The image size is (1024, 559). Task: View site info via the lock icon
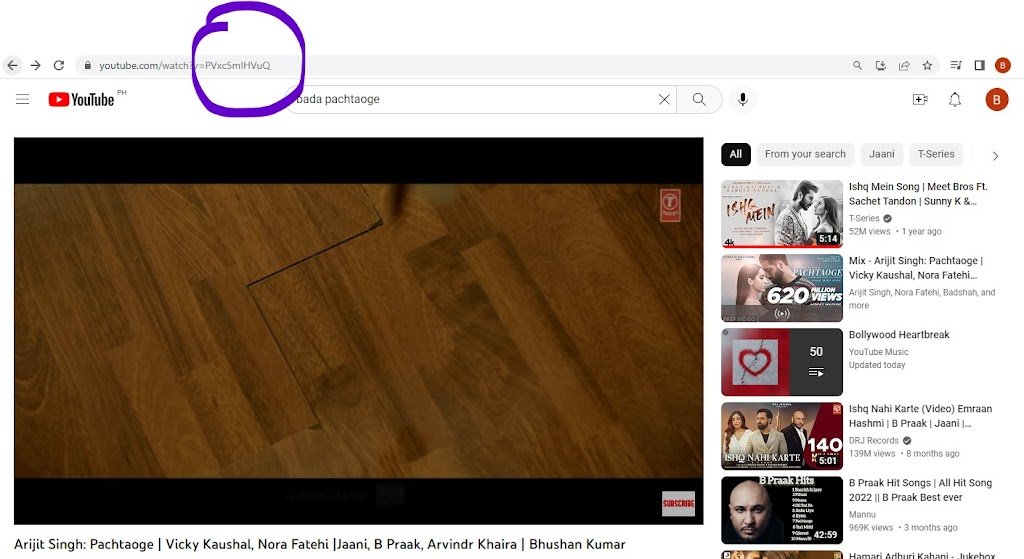tap(88, 65)
